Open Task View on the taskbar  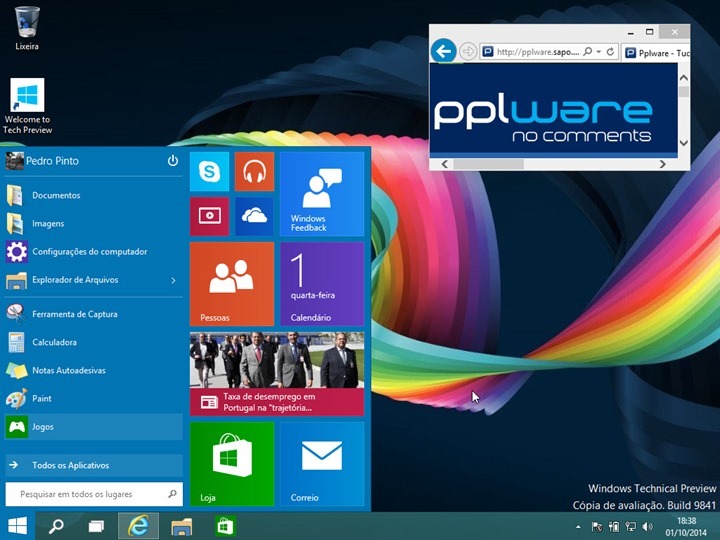click(x=96, y=526)
